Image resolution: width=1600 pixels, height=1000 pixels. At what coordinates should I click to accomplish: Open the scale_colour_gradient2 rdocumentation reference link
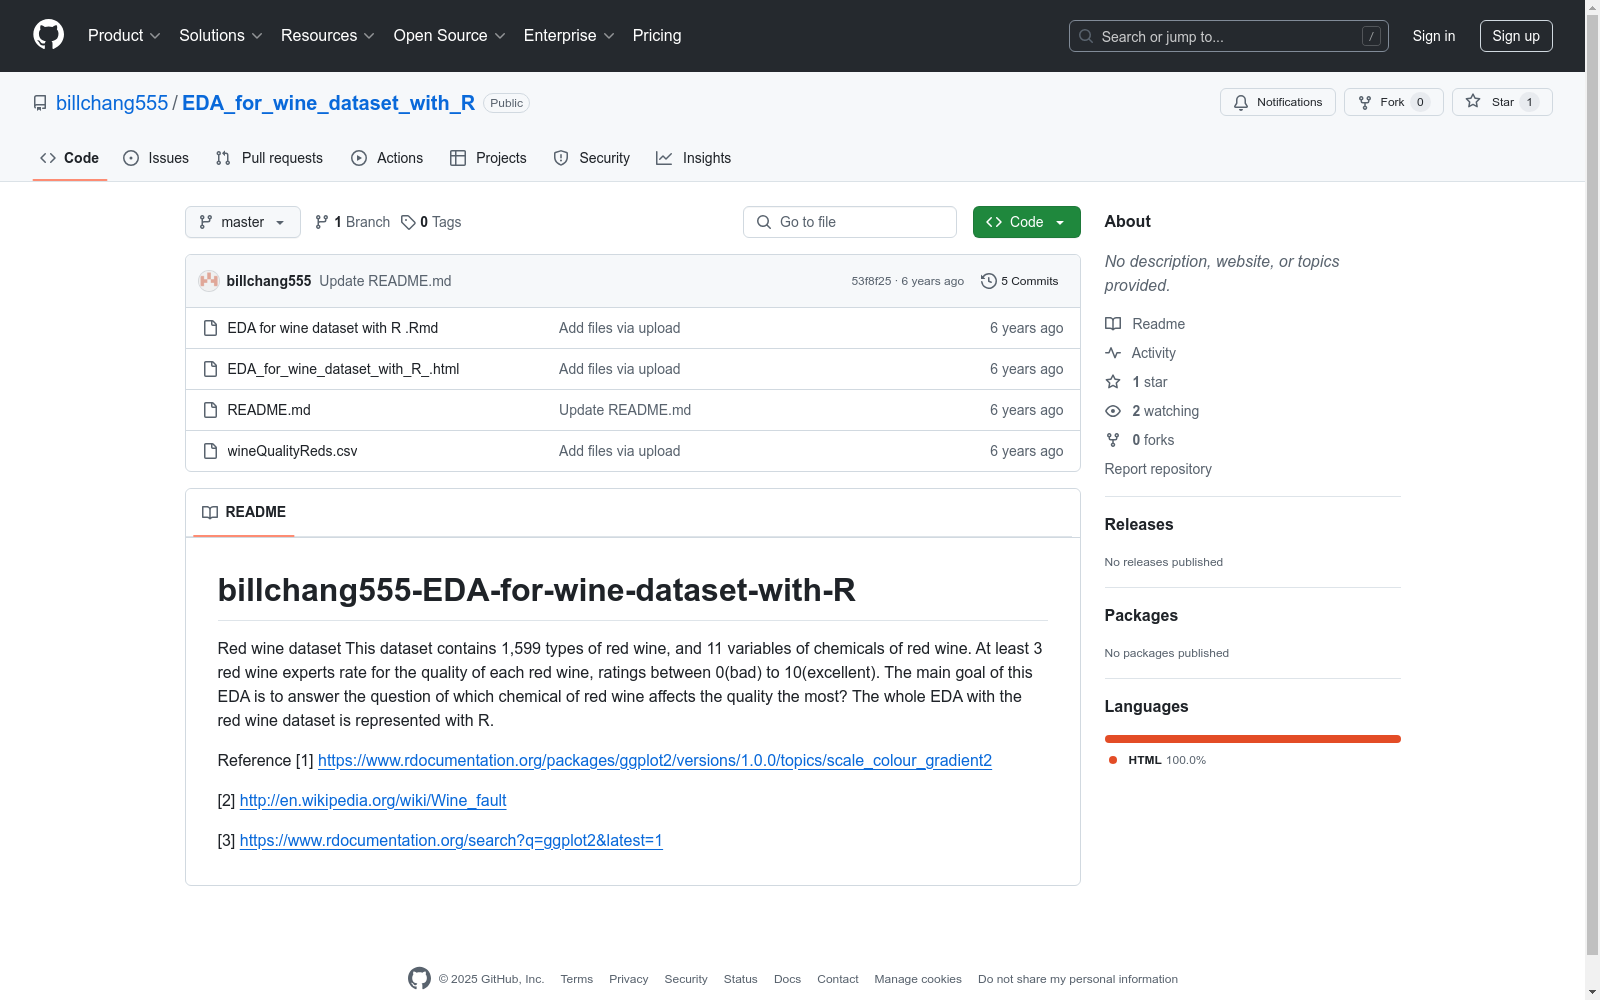tap(655, 760)
